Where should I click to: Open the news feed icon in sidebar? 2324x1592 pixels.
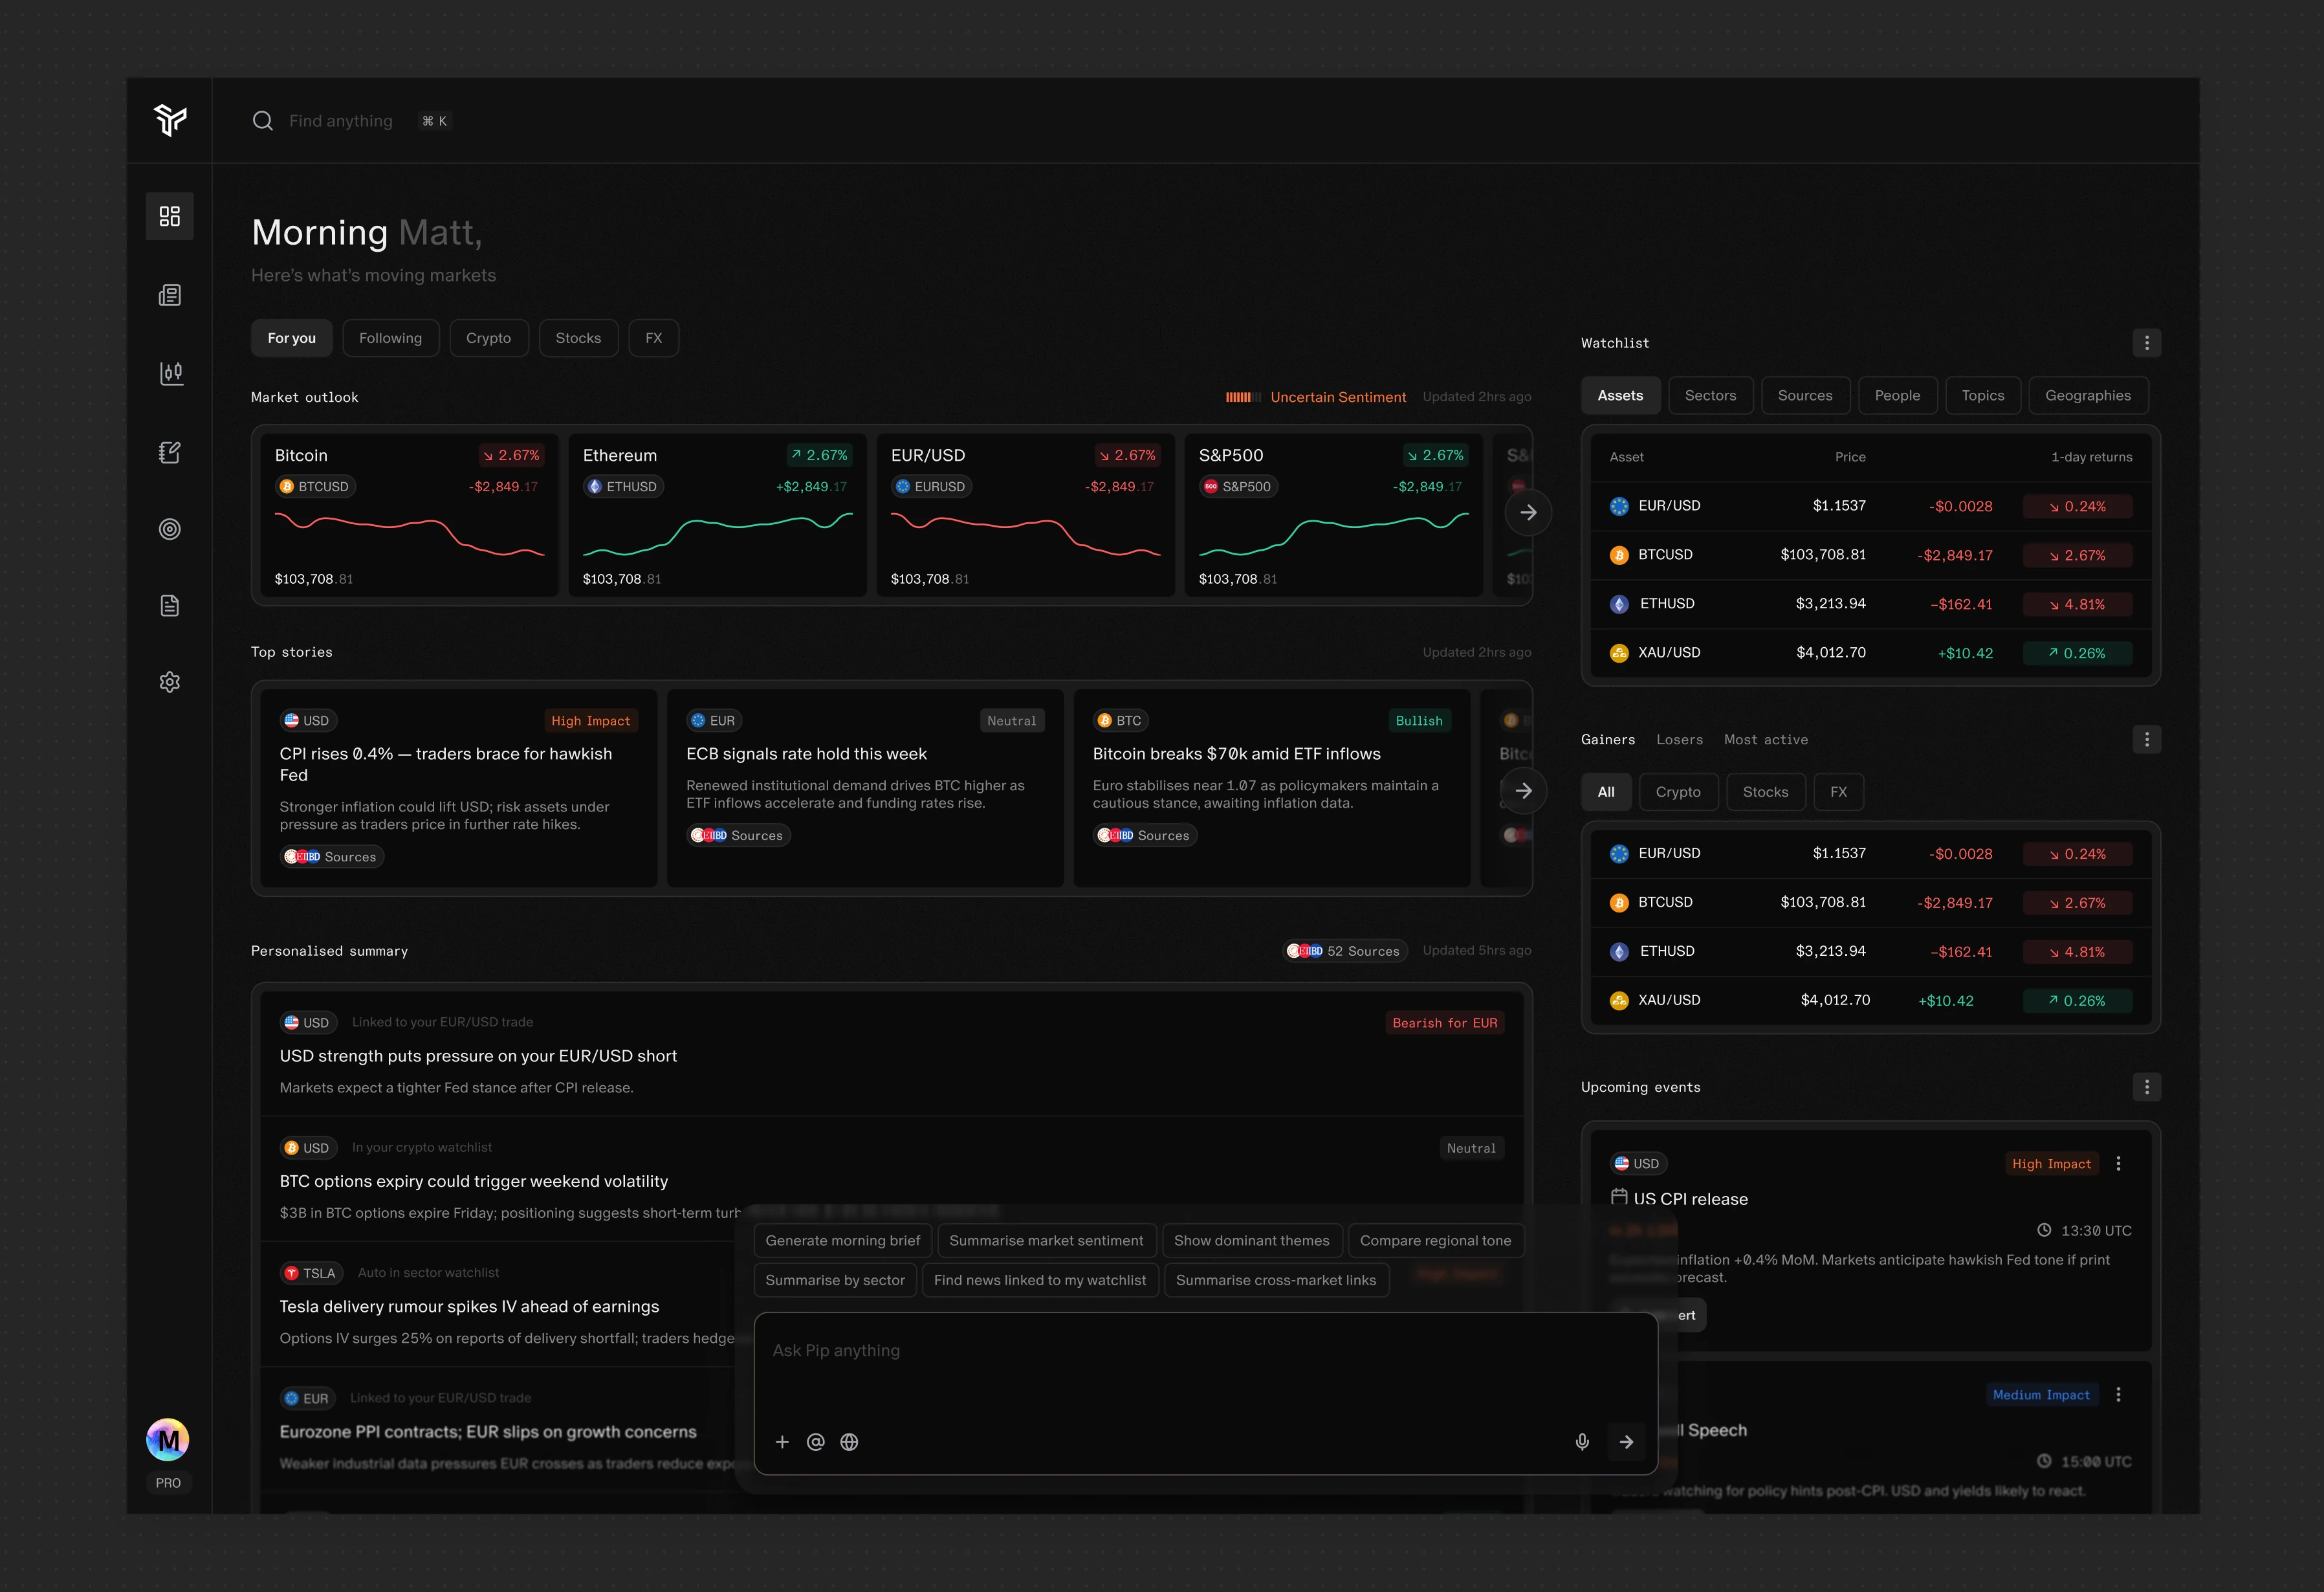170,295
